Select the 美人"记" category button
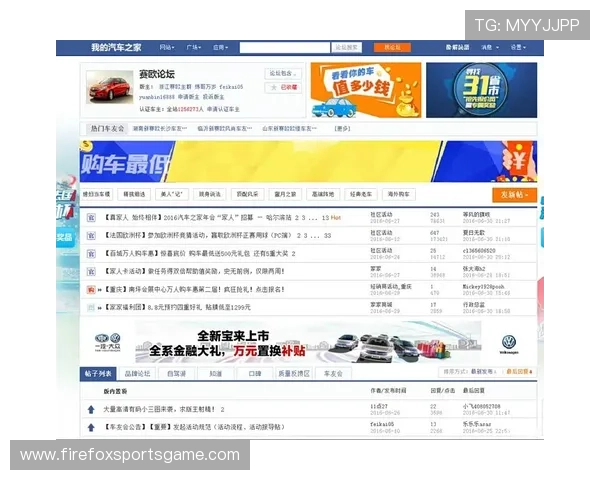The image size is (600, 480). click(x=172, y=194)
